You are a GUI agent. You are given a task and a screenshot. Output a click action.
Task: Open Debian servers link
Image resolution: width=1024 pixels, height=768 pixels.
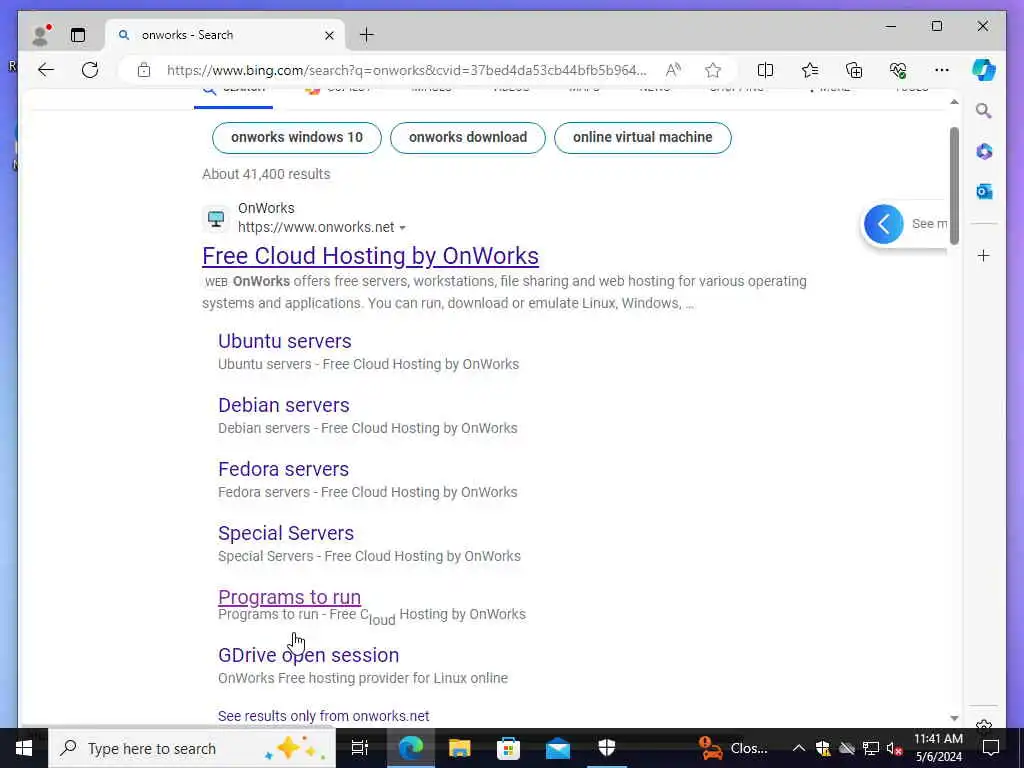[283, 405]
